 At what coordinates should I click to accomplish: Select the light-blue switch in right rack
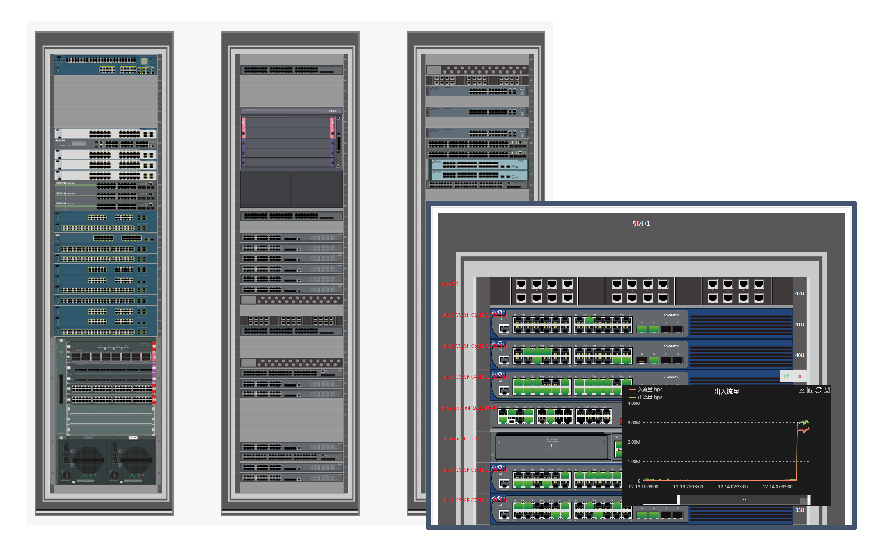[477, 169]
